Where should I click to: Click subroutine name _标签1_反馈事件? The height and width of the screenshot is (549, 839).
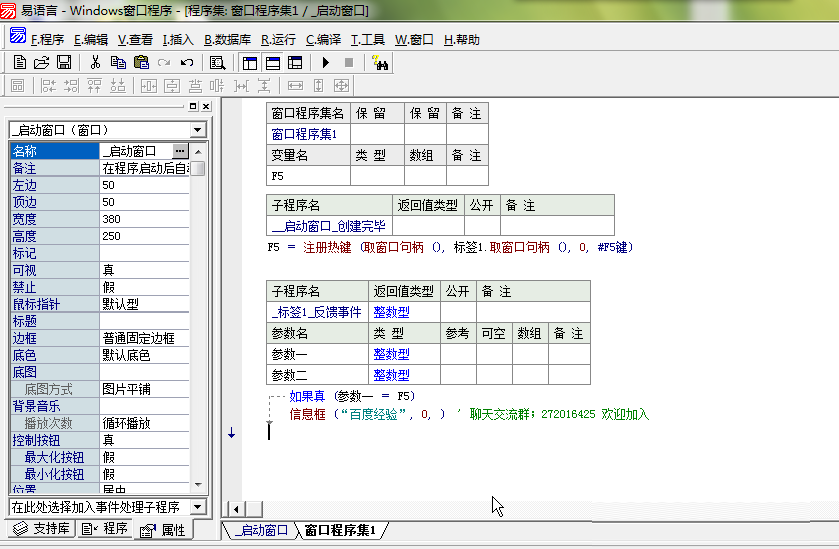316,312
